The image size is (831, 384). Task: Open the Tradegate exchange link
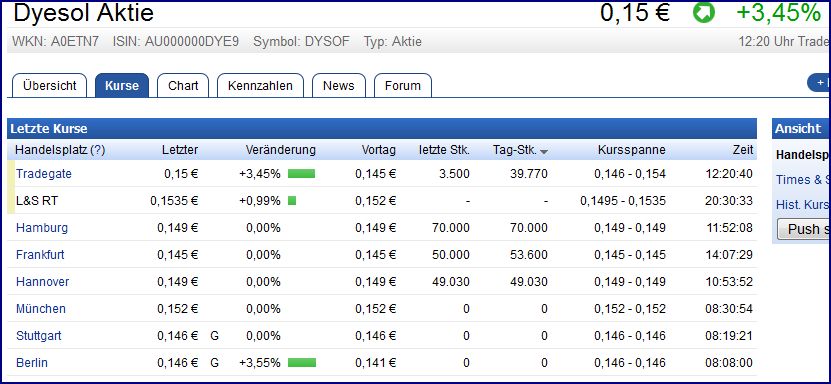43,174
